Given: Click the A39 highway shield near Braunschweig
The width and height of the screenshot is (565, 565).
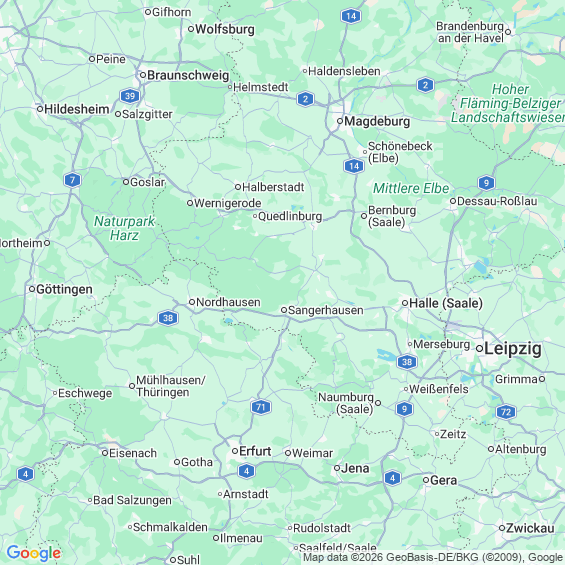Looking at the screenshot, I should tap(130, 96).
